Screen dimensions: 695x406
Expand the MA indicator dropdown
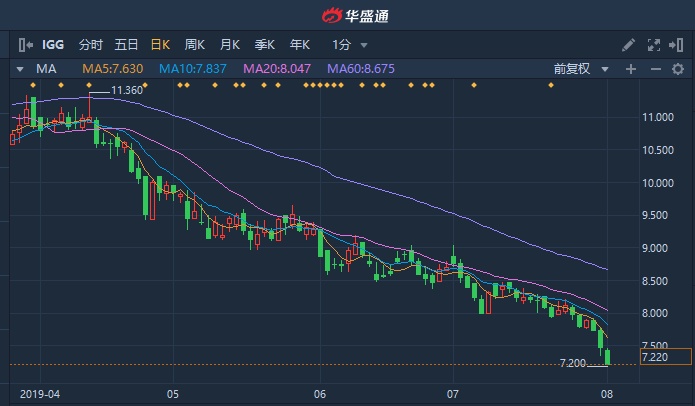click(x=20, y=69)
